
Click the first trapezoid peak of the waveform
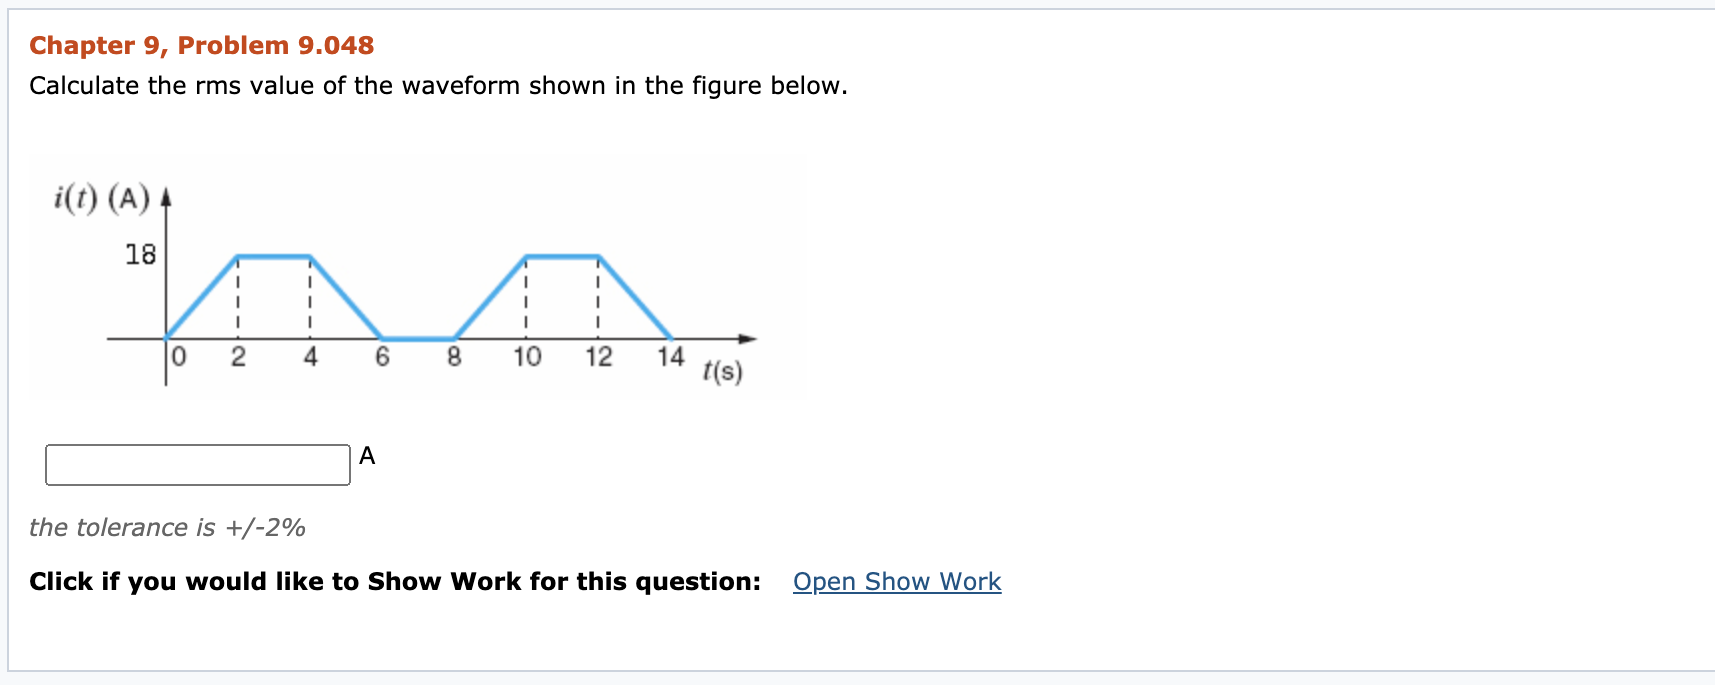click(x=274, y=256)
